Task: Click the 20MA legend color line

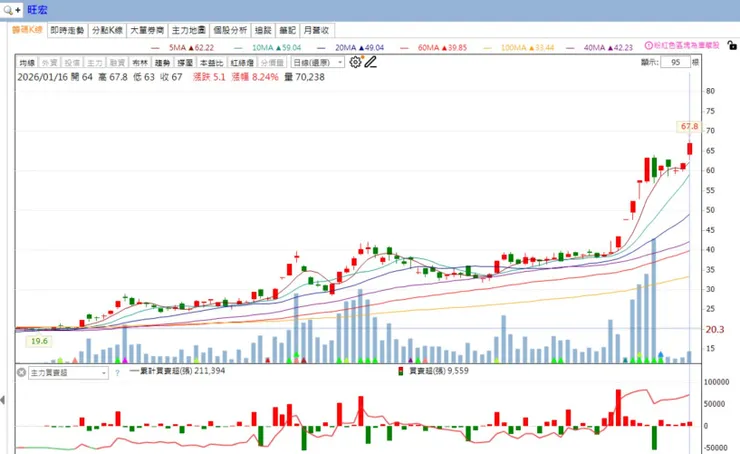Action: (x=321, y=48)
